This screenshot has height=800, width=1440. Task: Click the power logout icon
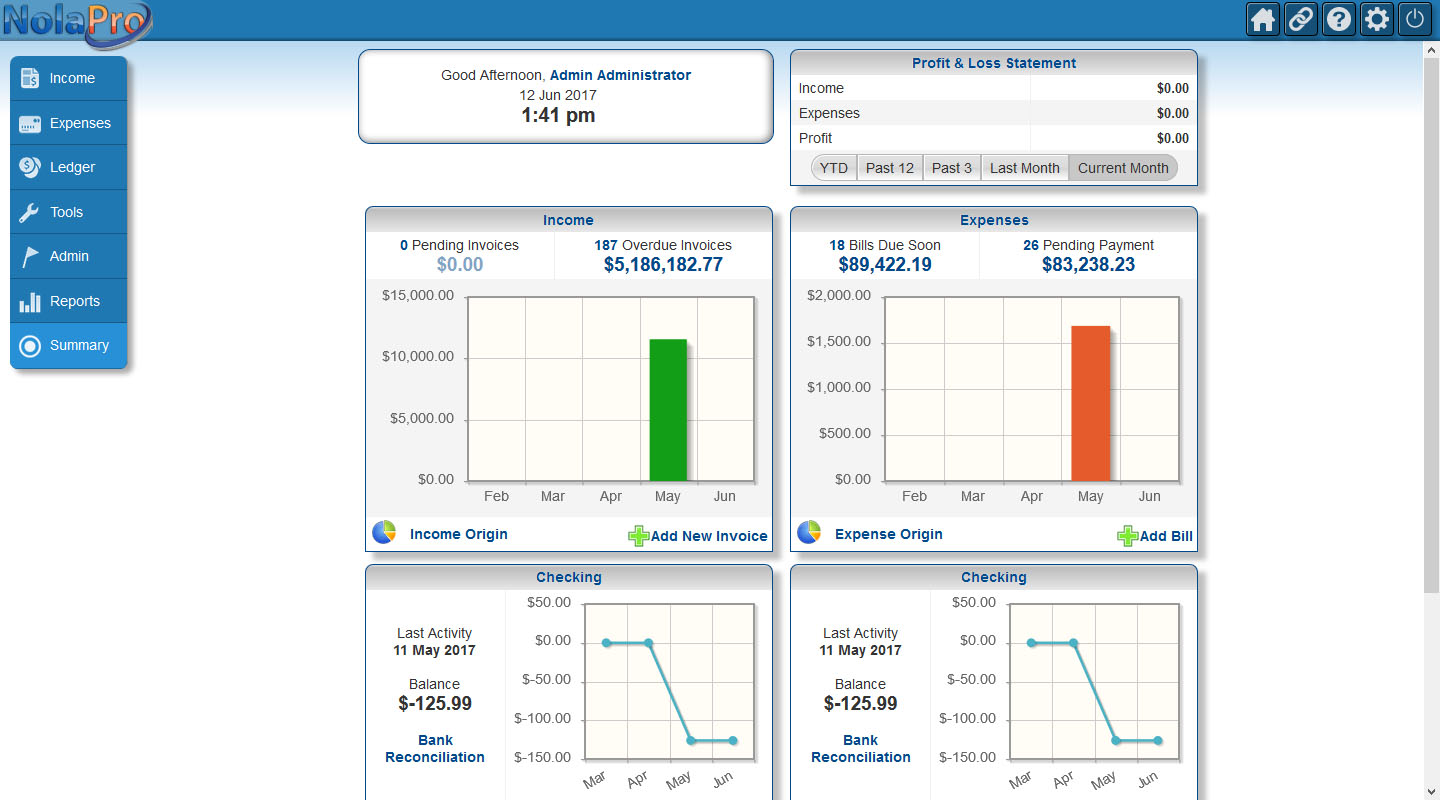click(x=1414, y=20)
